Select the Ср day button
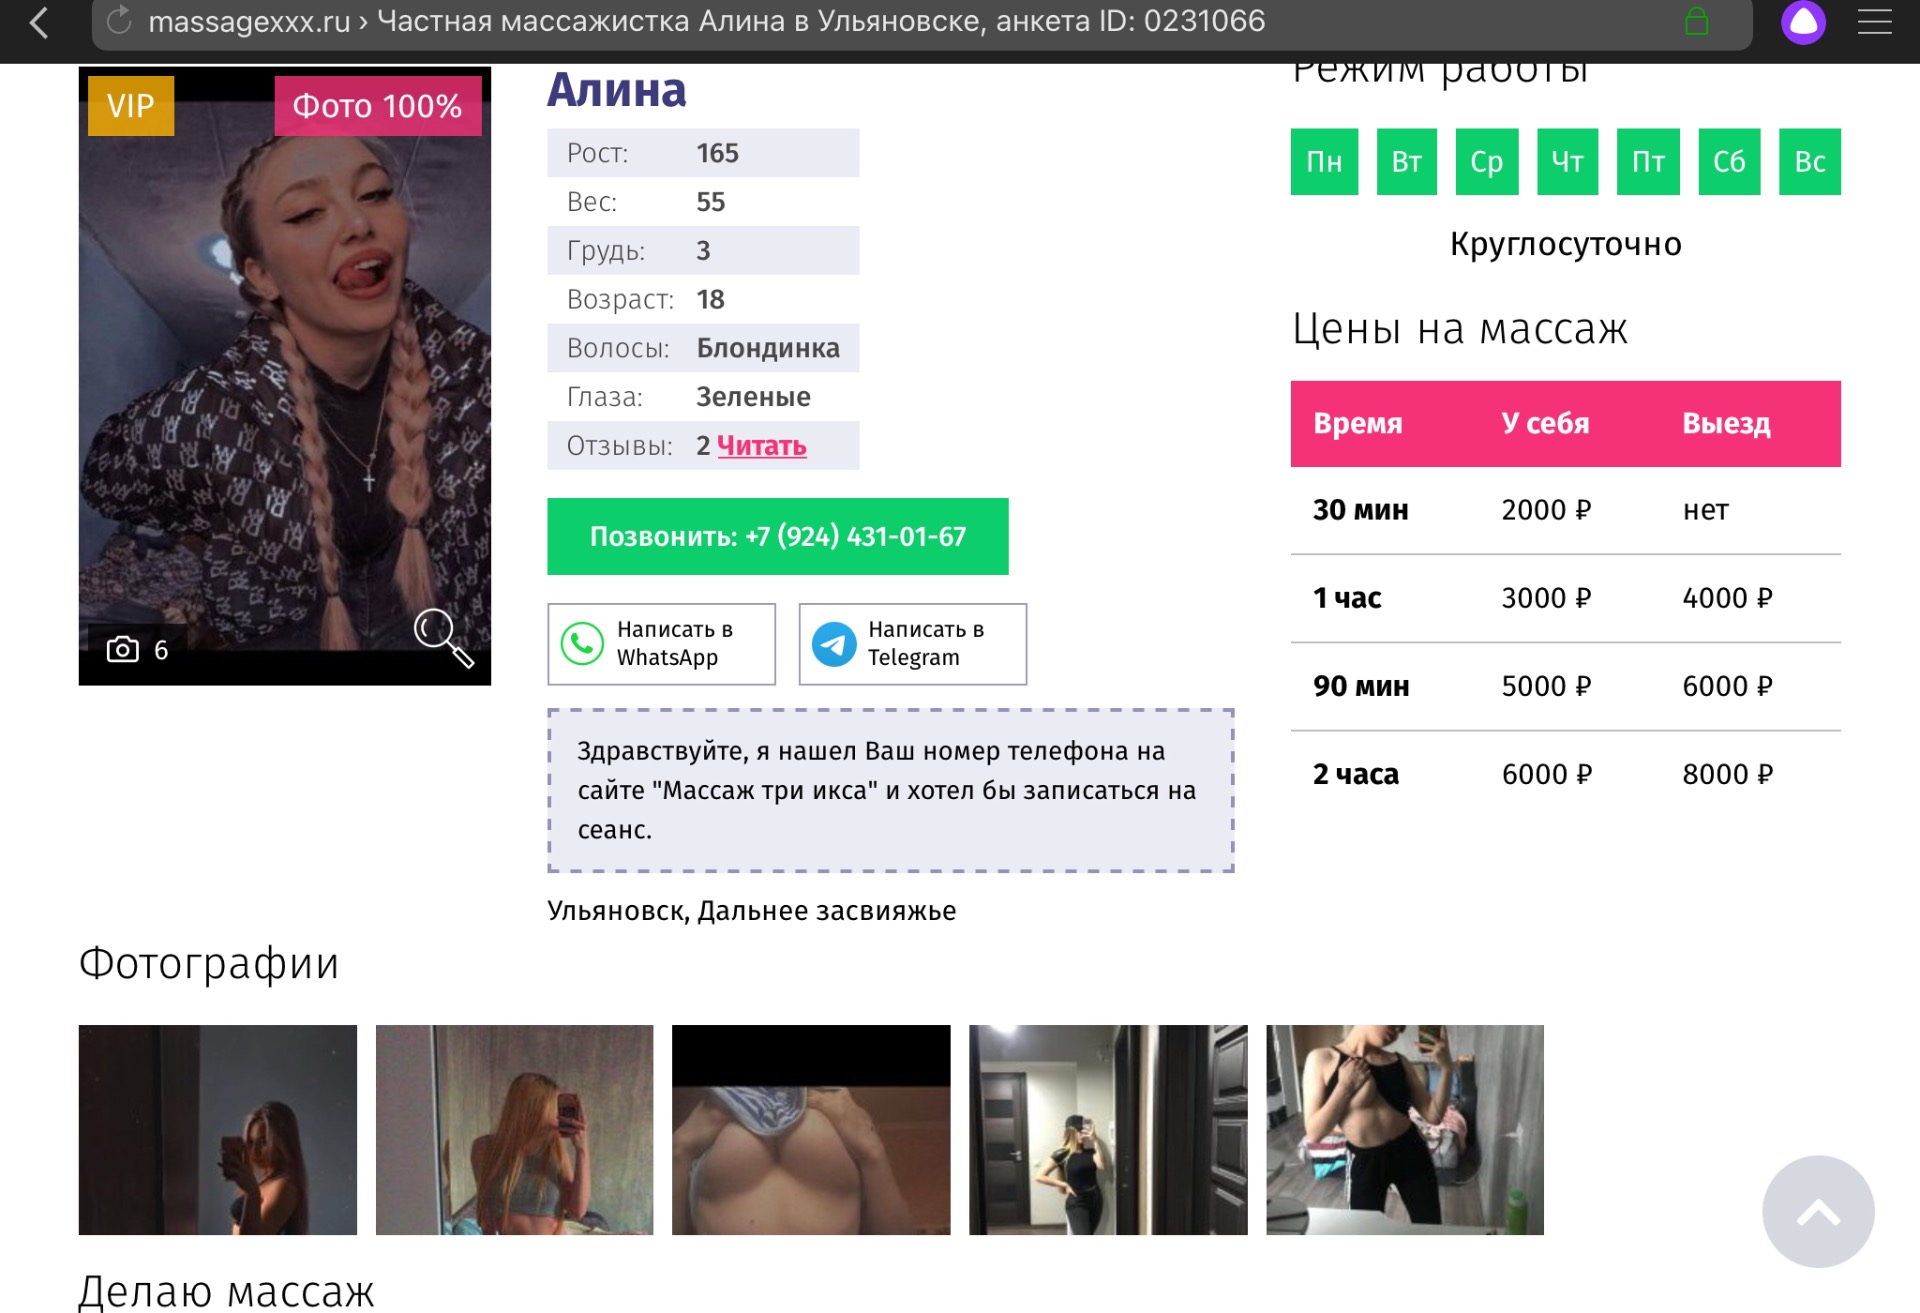 (x=1486, y=161)
